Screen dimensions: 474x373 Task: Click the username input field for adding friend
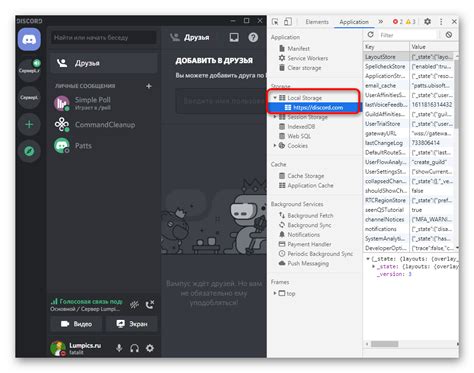click(x=221, y=101)
